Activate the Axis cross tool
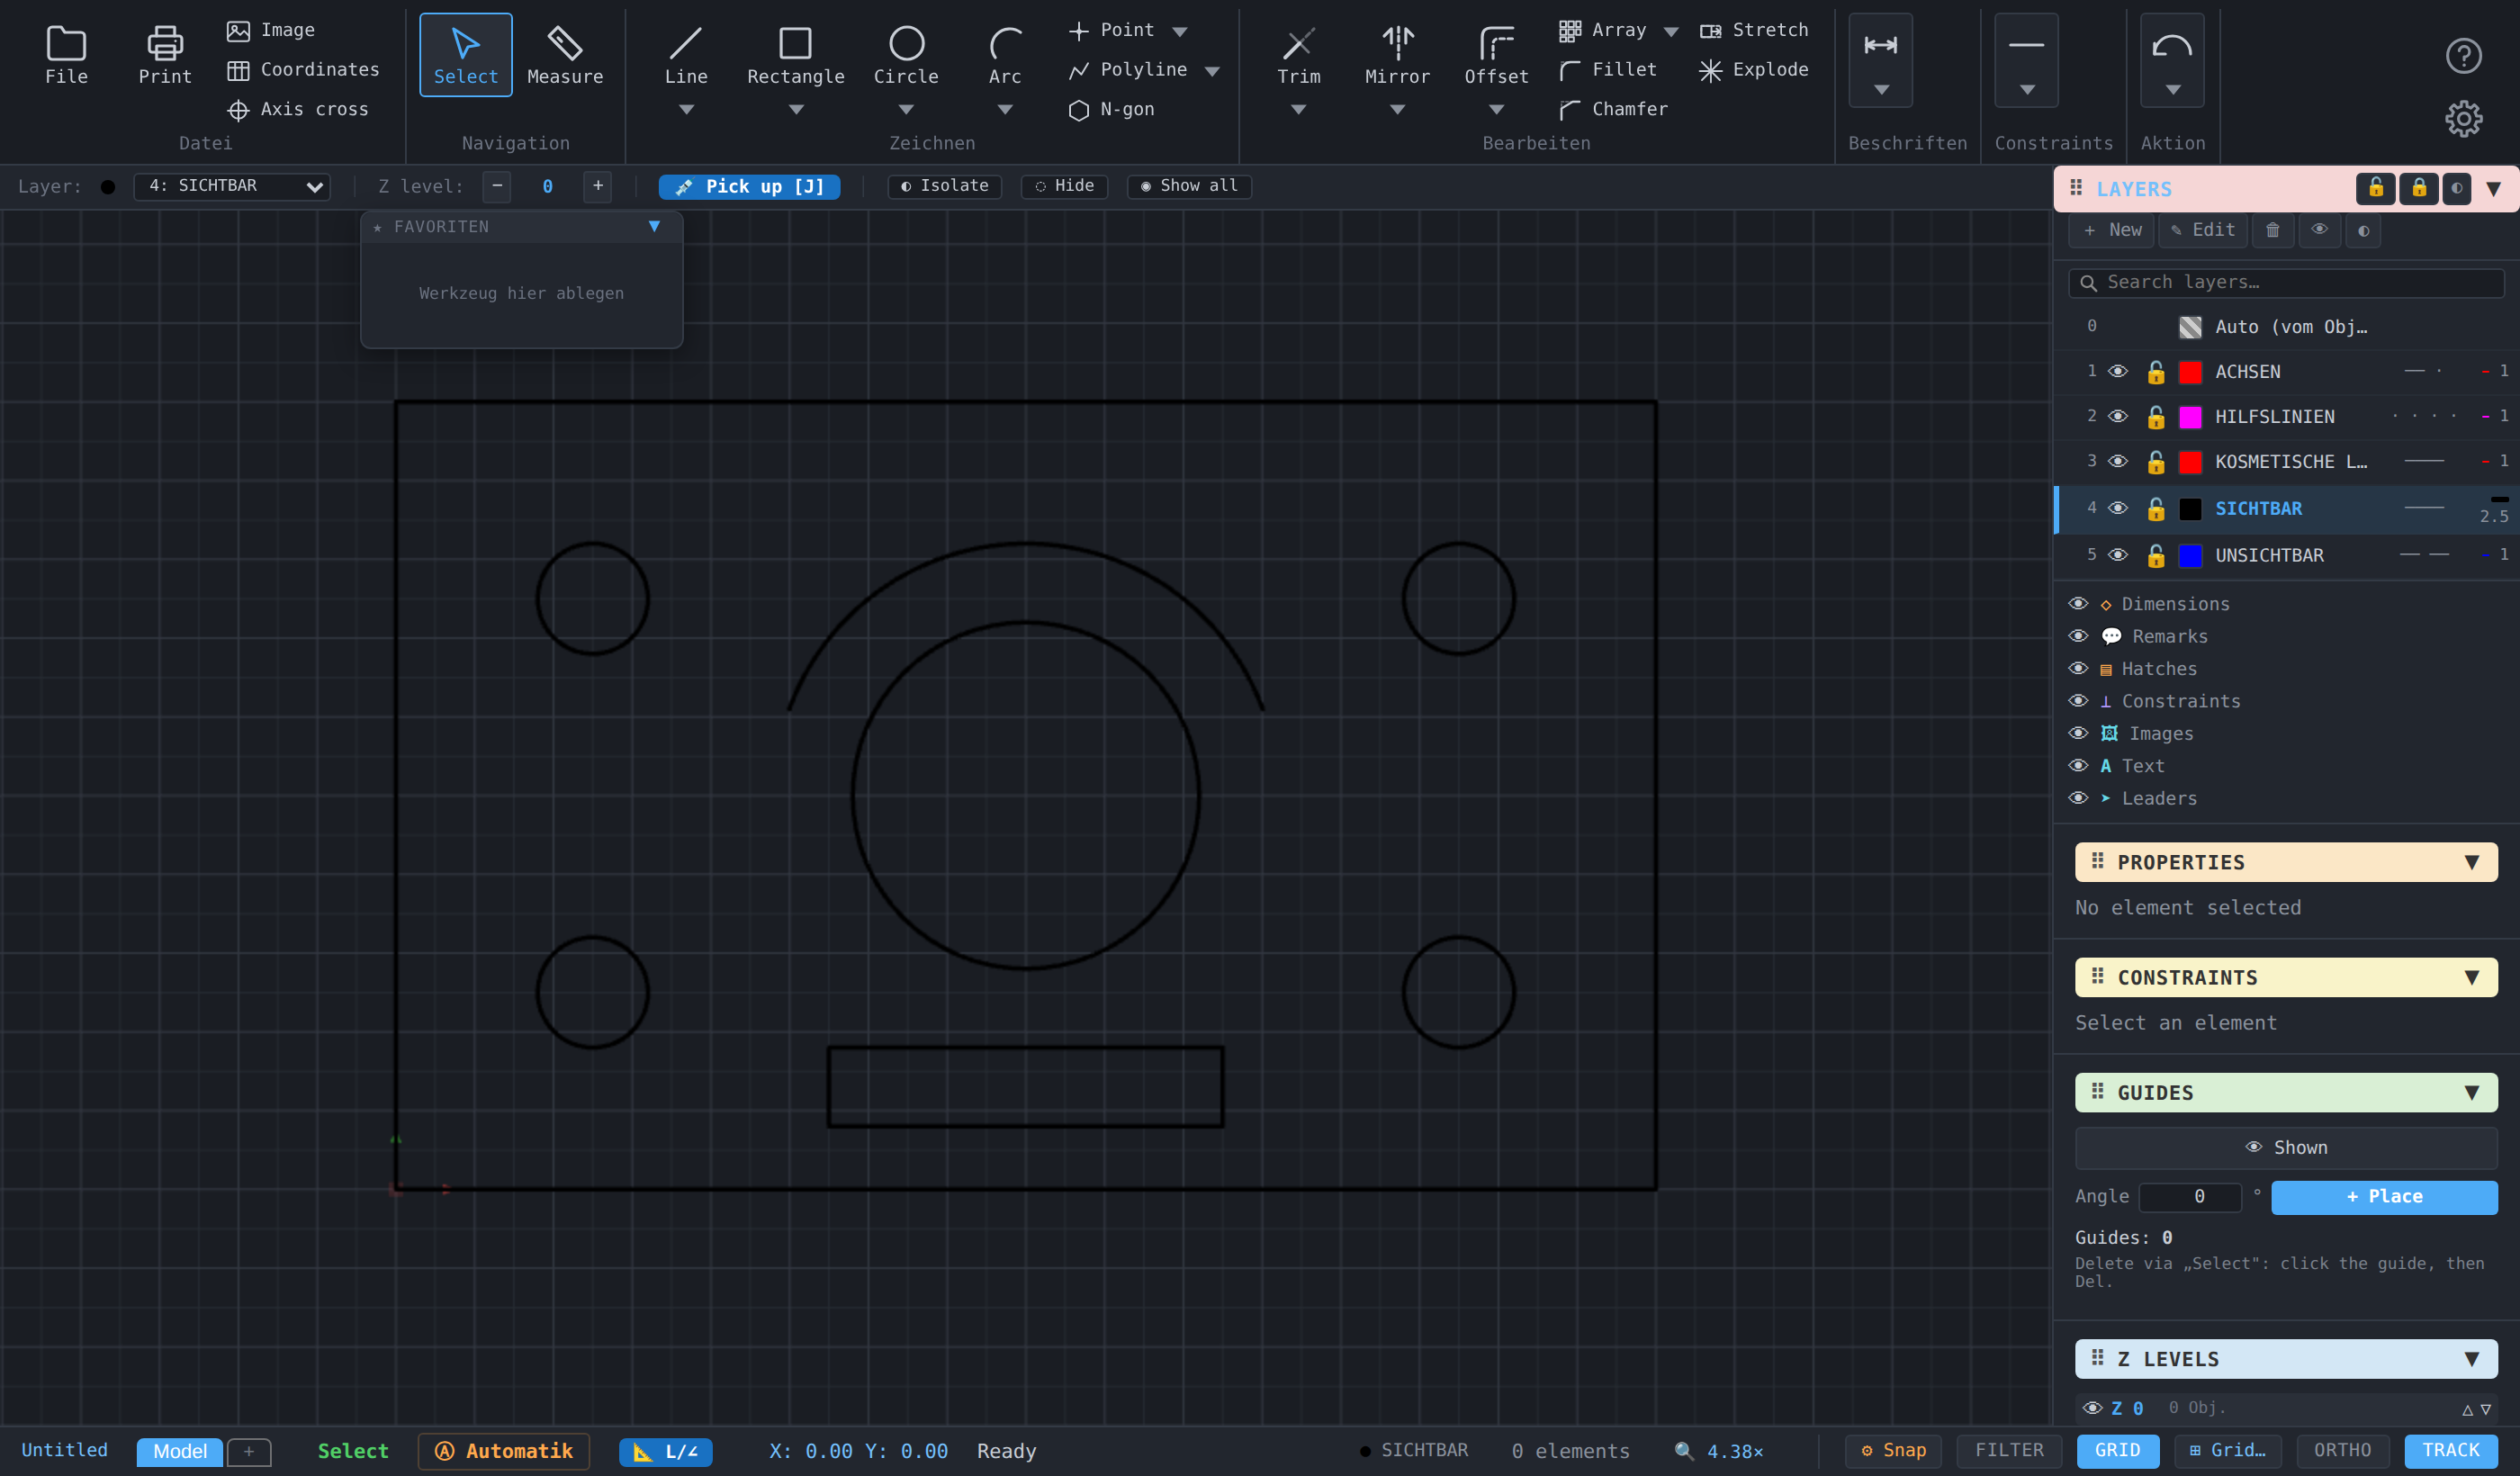Screen dimensions: 2520x1476 [x=298, y=109]
